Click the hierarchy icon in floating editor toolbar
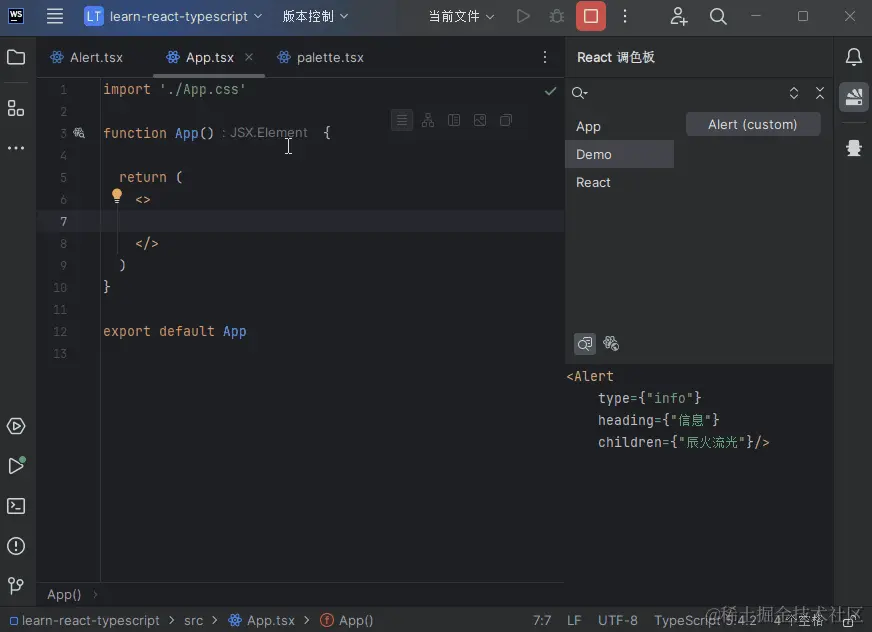Screen dimensions: 872x632 point(428,120)
